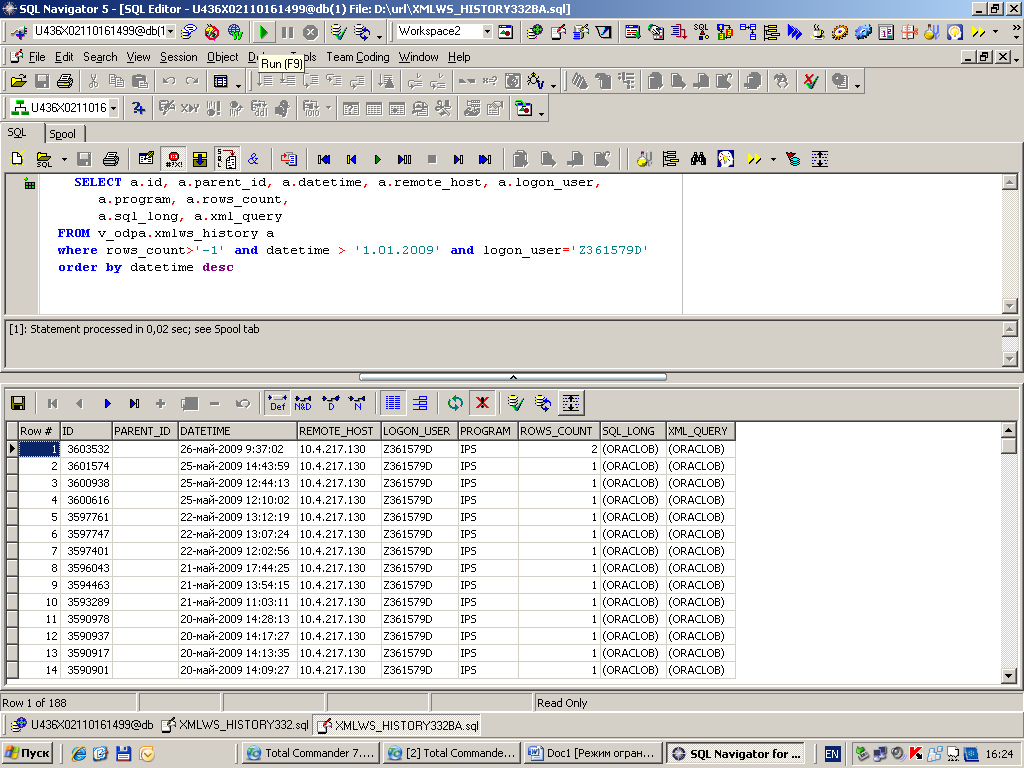1024x768 pixels.
Task: Click the red X cancel icon in grid toolbar
Action: [482, 403]
